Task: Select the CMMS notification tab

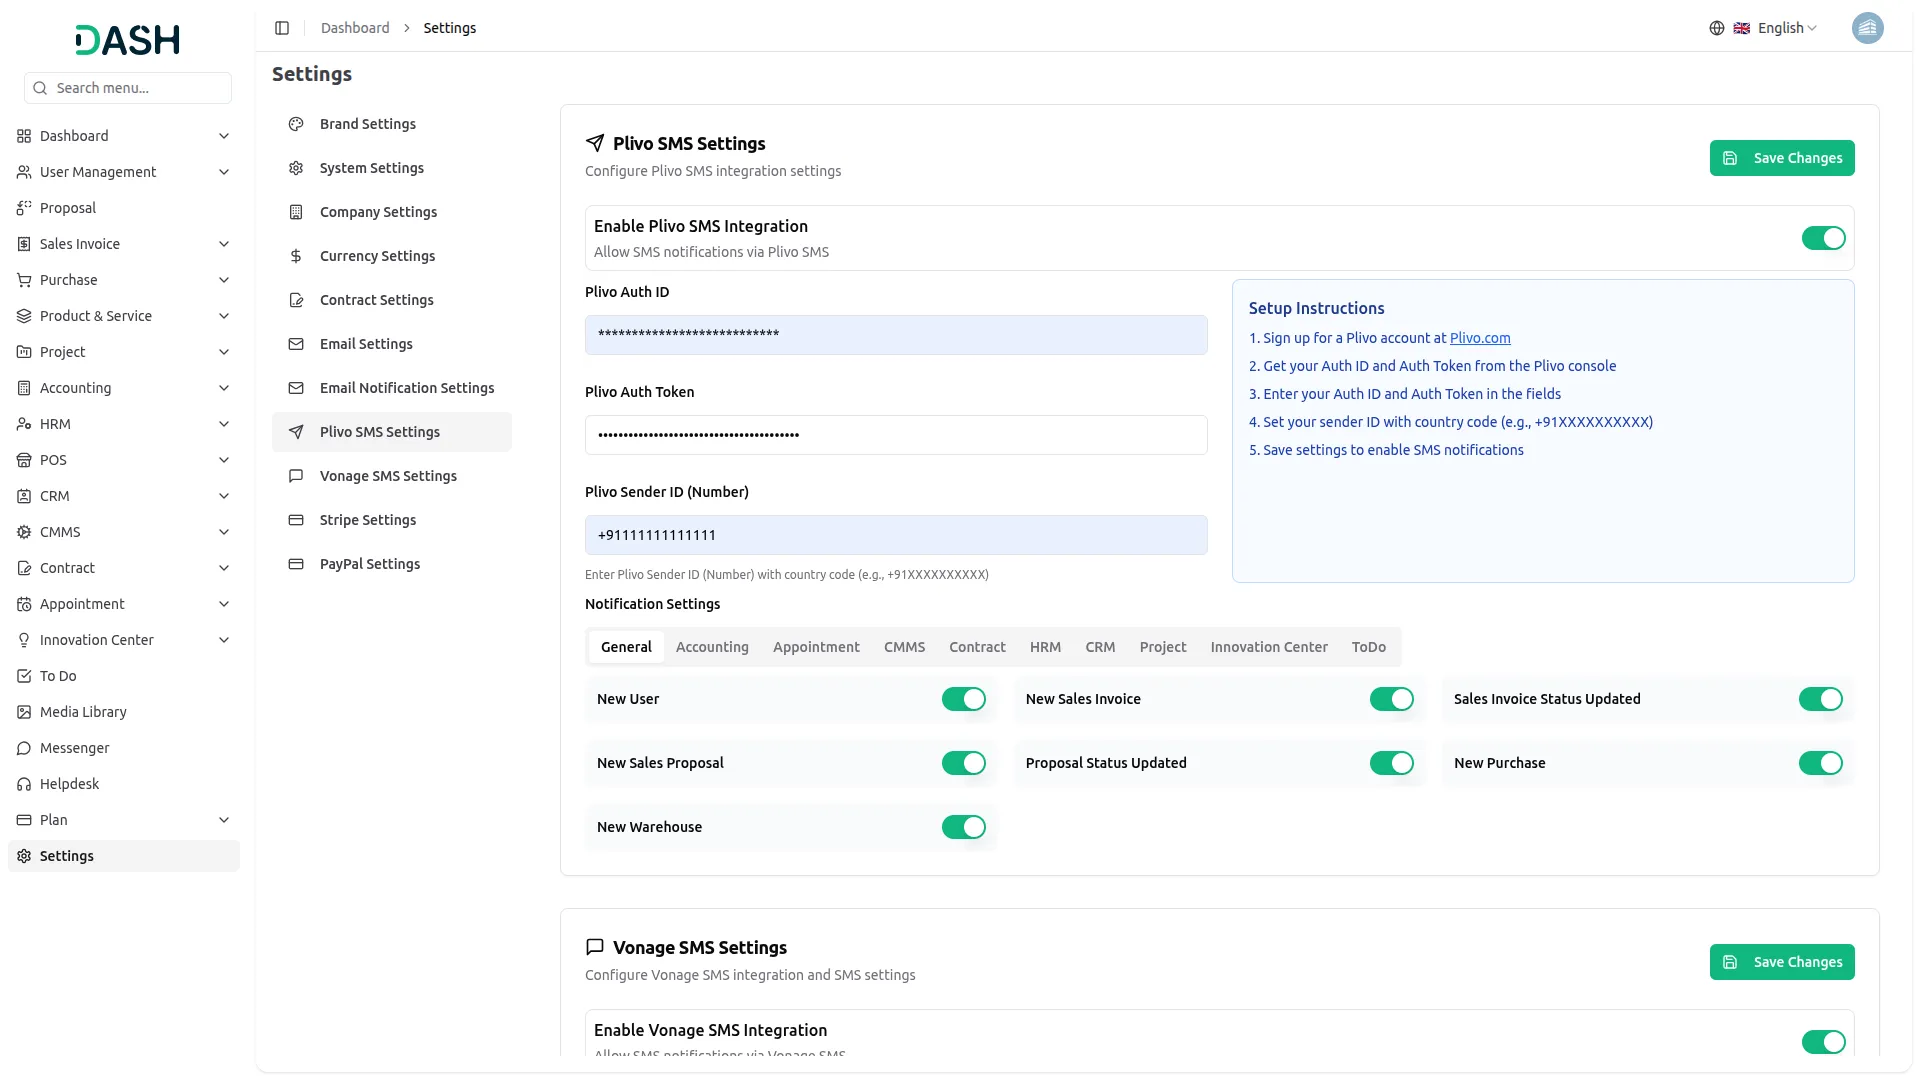Action: 904,647
